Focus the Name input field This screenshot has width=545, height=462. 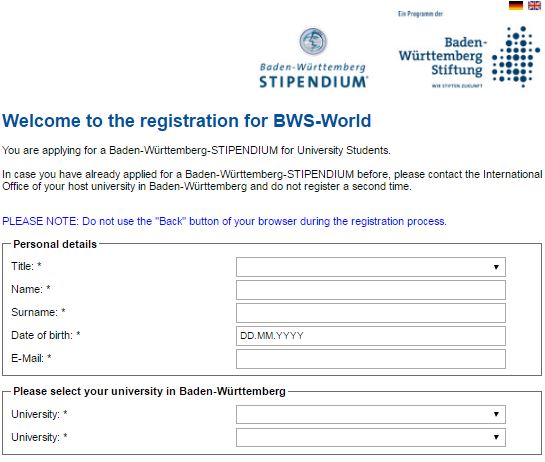click(x=371, y=290)
